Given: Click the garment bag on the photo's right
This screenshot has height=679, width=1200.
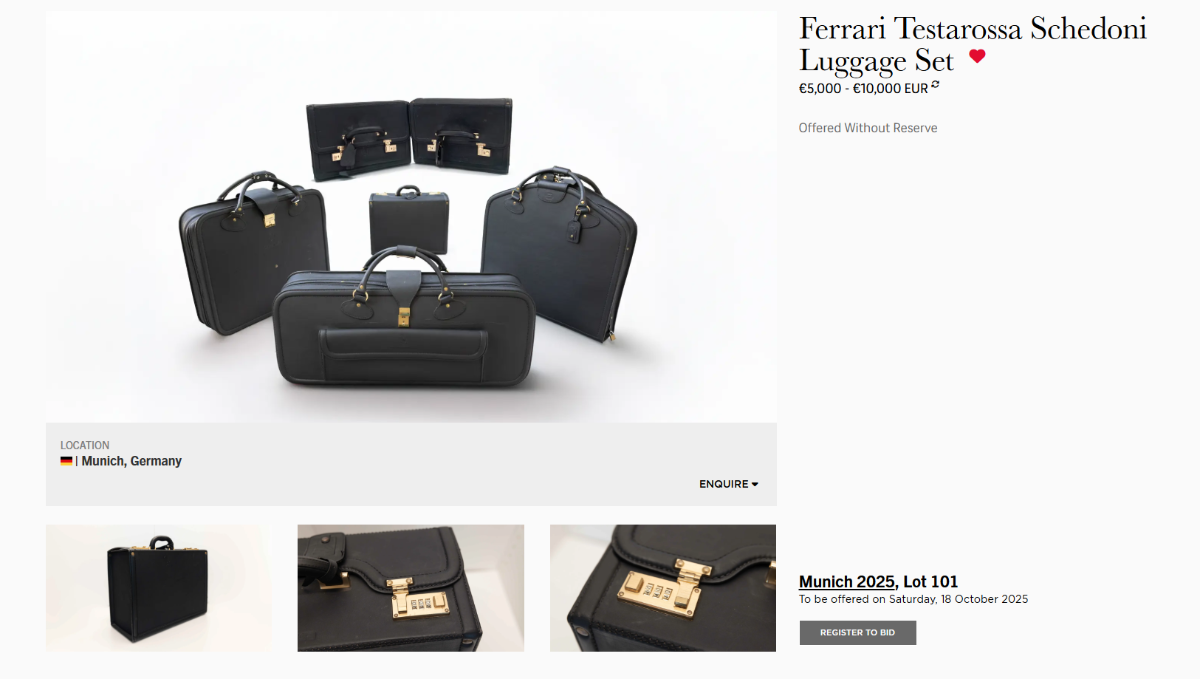Looking at the screenshot, I should pos(559,255).
